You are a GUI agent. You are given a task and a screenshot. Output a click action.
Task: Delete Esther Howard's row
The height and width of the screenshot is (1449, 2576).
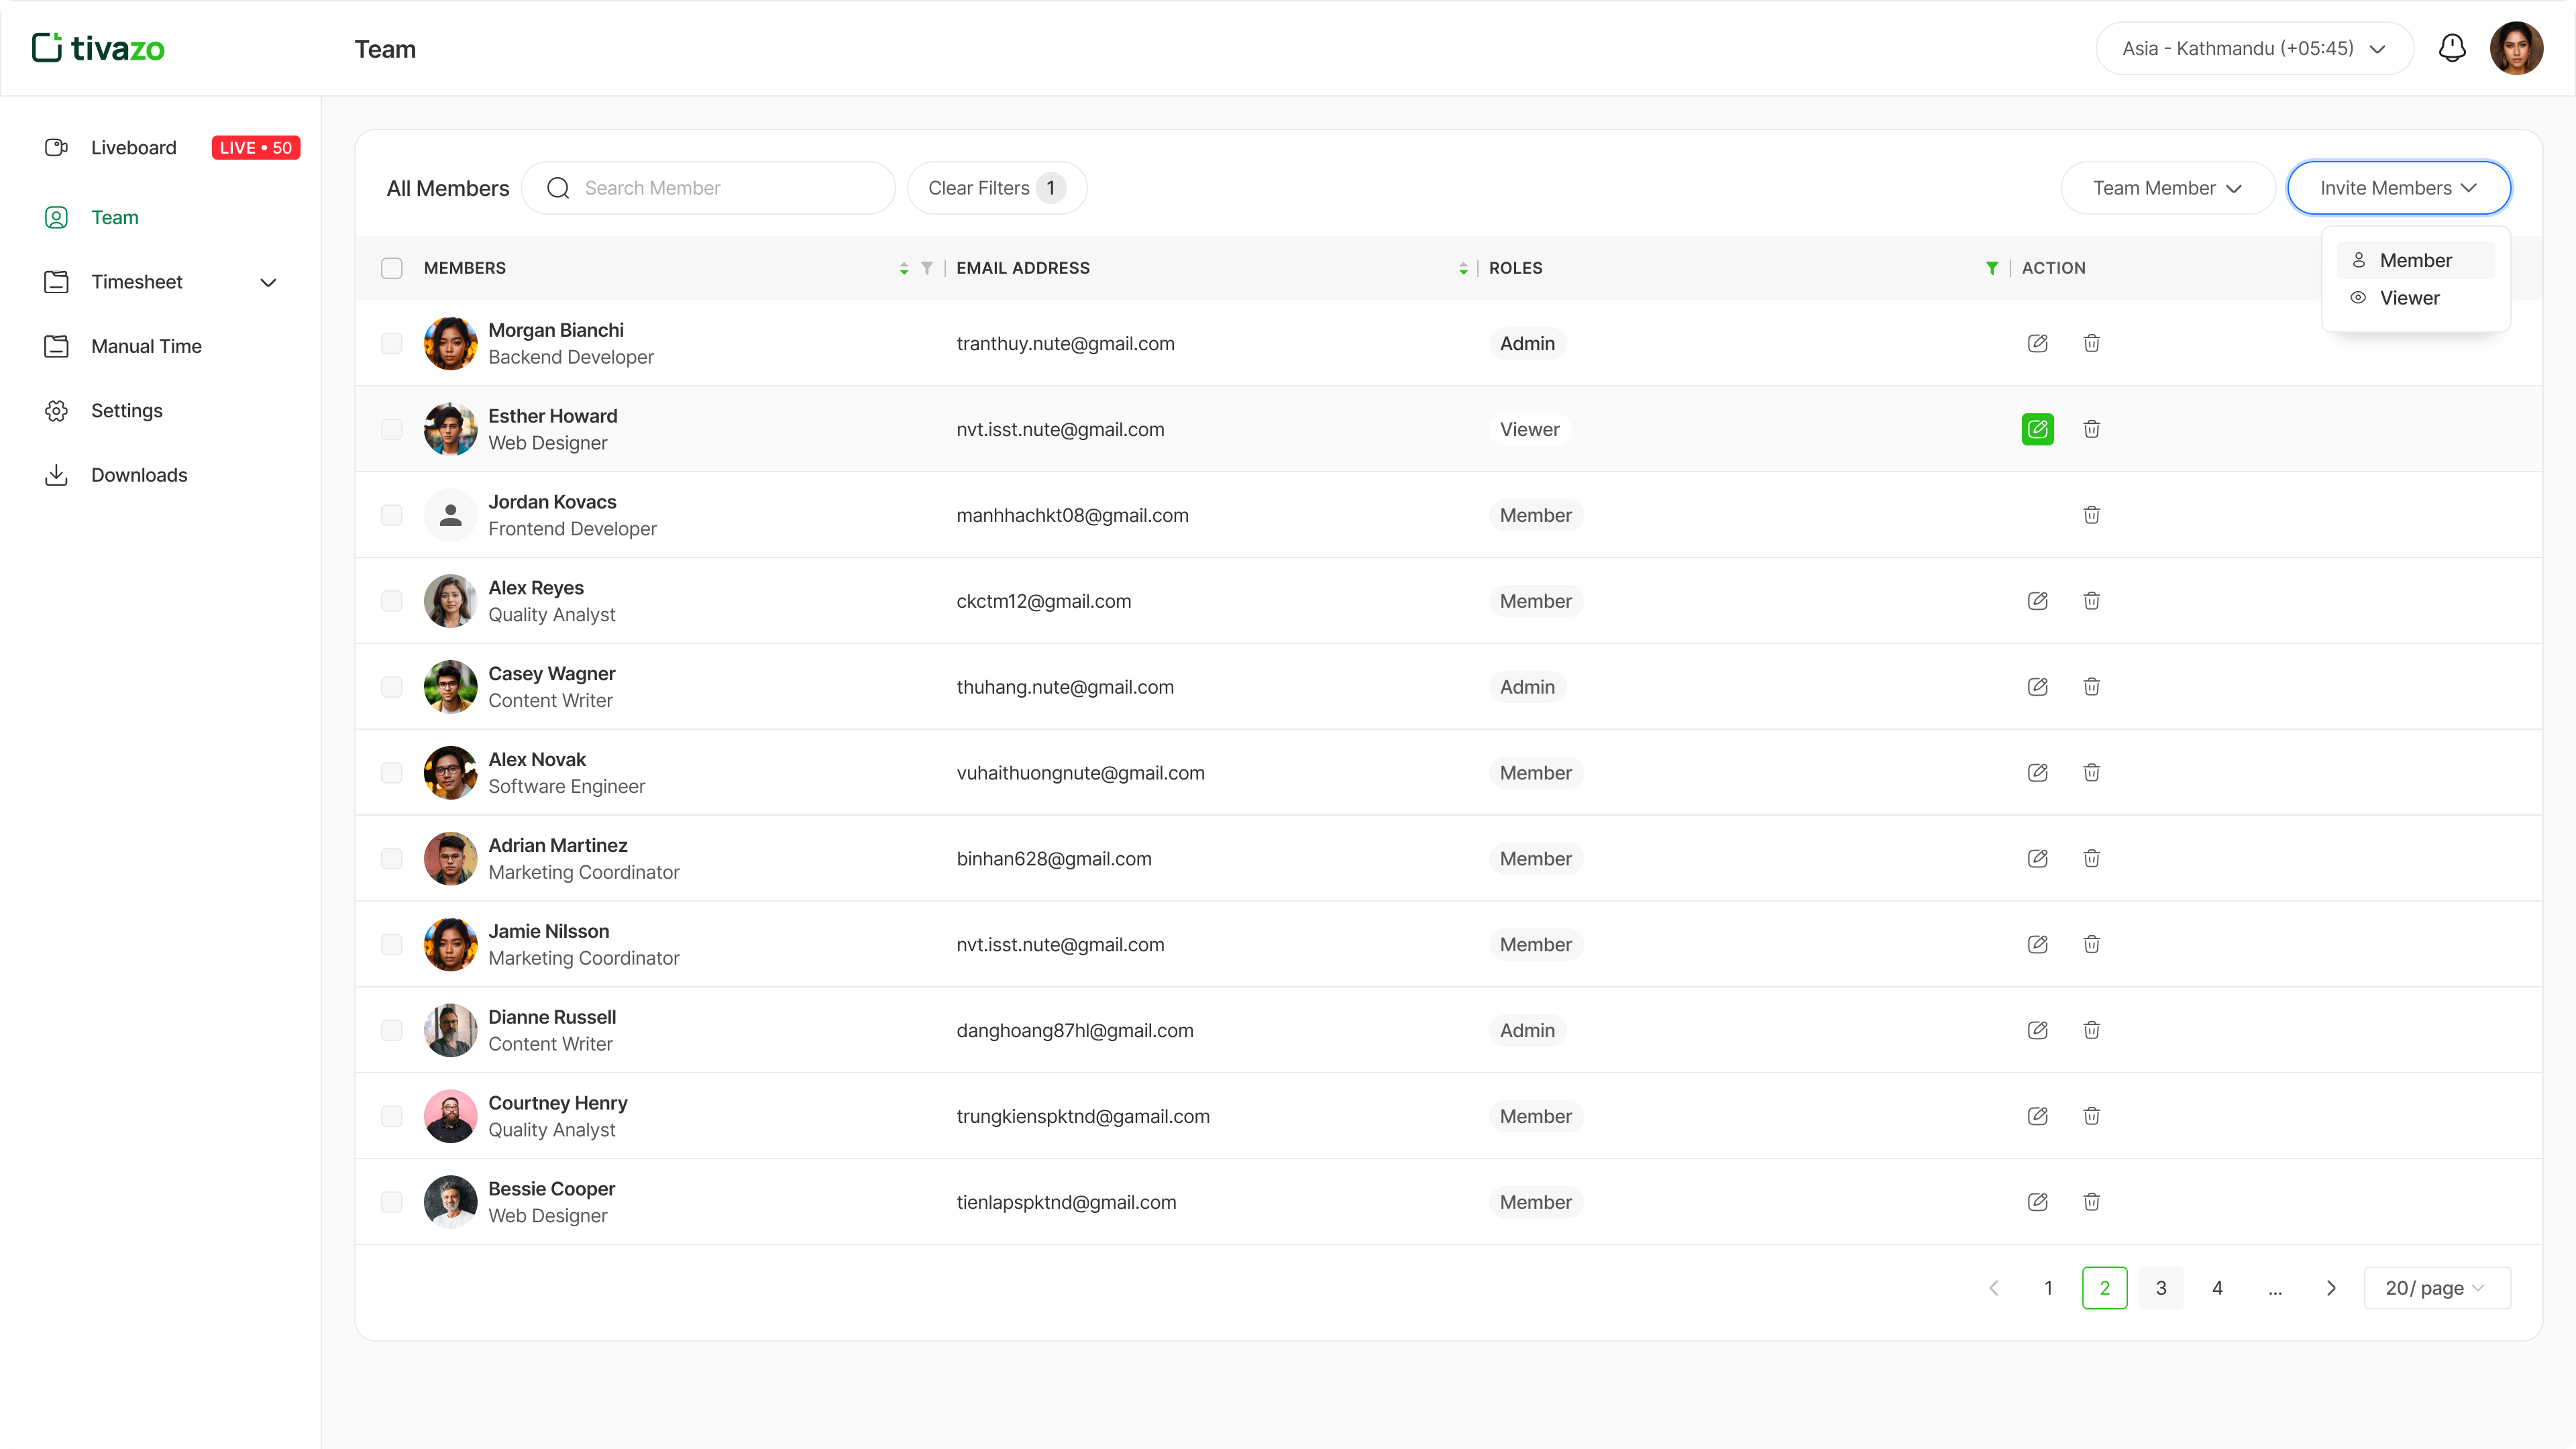coord(2091,429)
